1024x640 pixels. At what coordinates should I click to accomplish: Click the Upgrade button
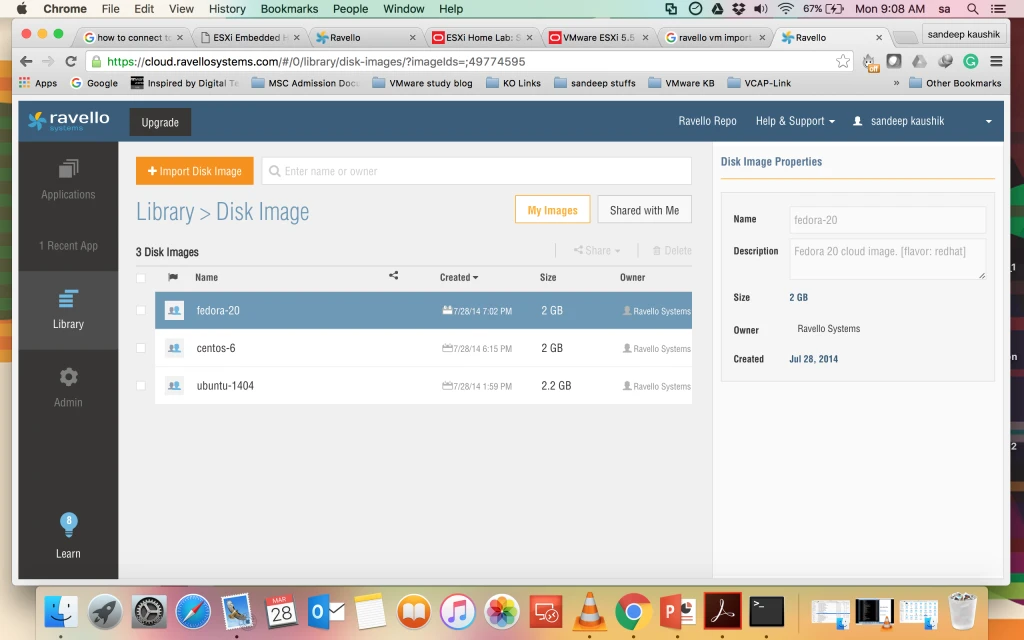pyautogui.click(x=160, y=122)
